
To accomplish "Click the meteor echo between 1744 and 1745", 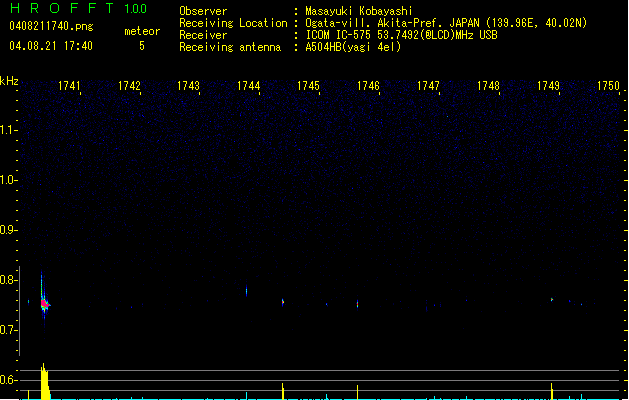I will pyautogui.click(x=283, y=302).
